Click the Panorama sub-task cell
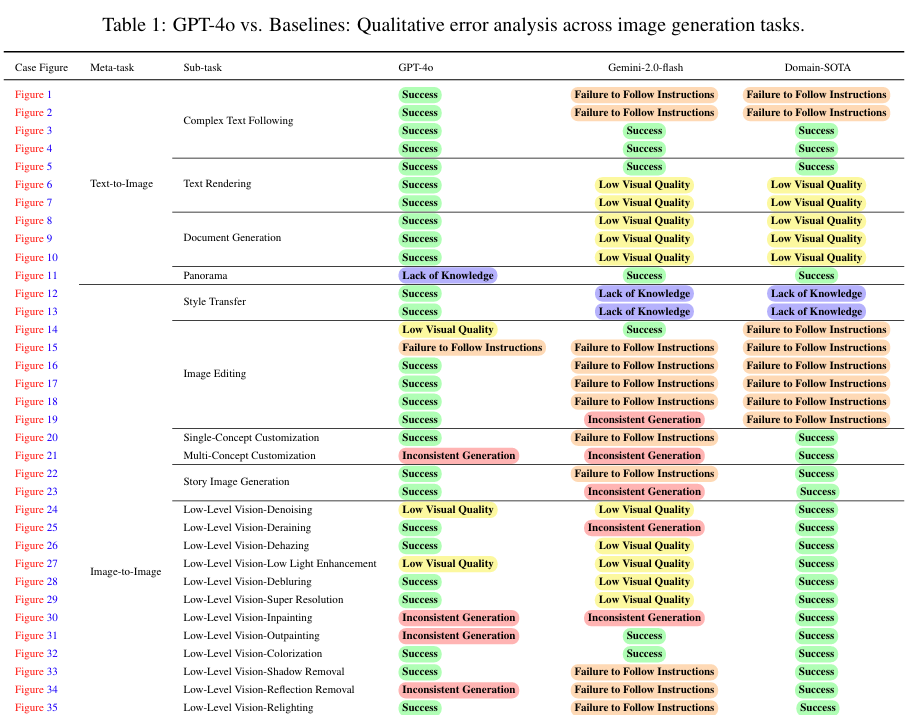This screenshot has height=715, width=913. click(x=206, y=275)
